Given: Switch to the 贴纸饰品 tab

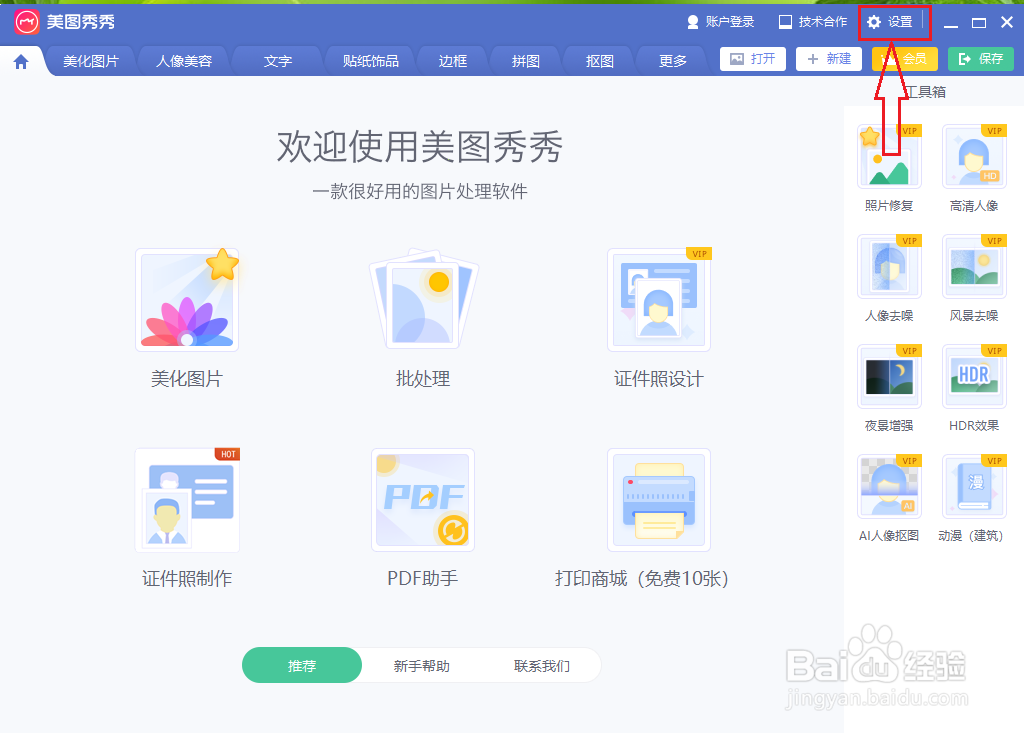Looking at the screenshot, I should click(370, 61).
